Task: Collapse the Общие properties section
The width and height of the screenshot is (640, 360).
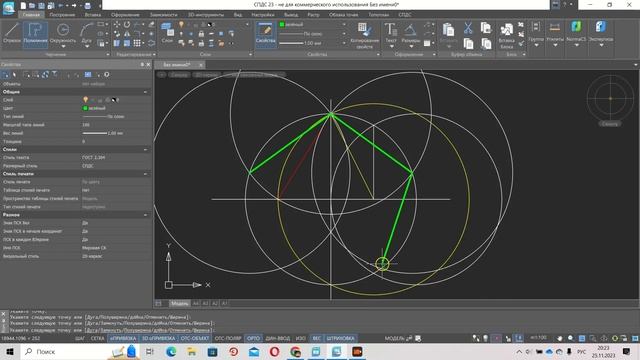Action: pos(145,92)
